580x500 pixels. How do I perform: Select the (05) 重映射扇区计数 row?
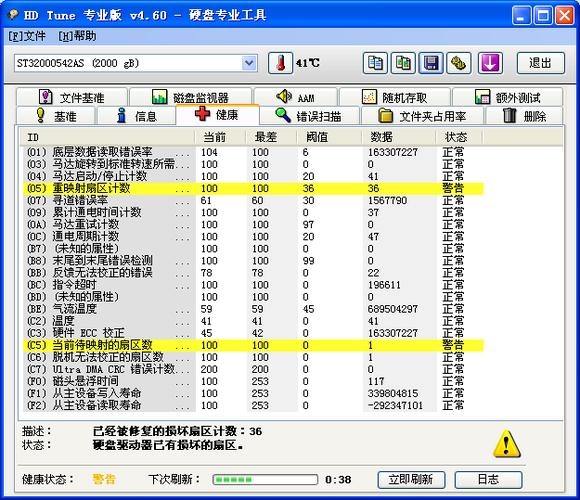point(253,188)
